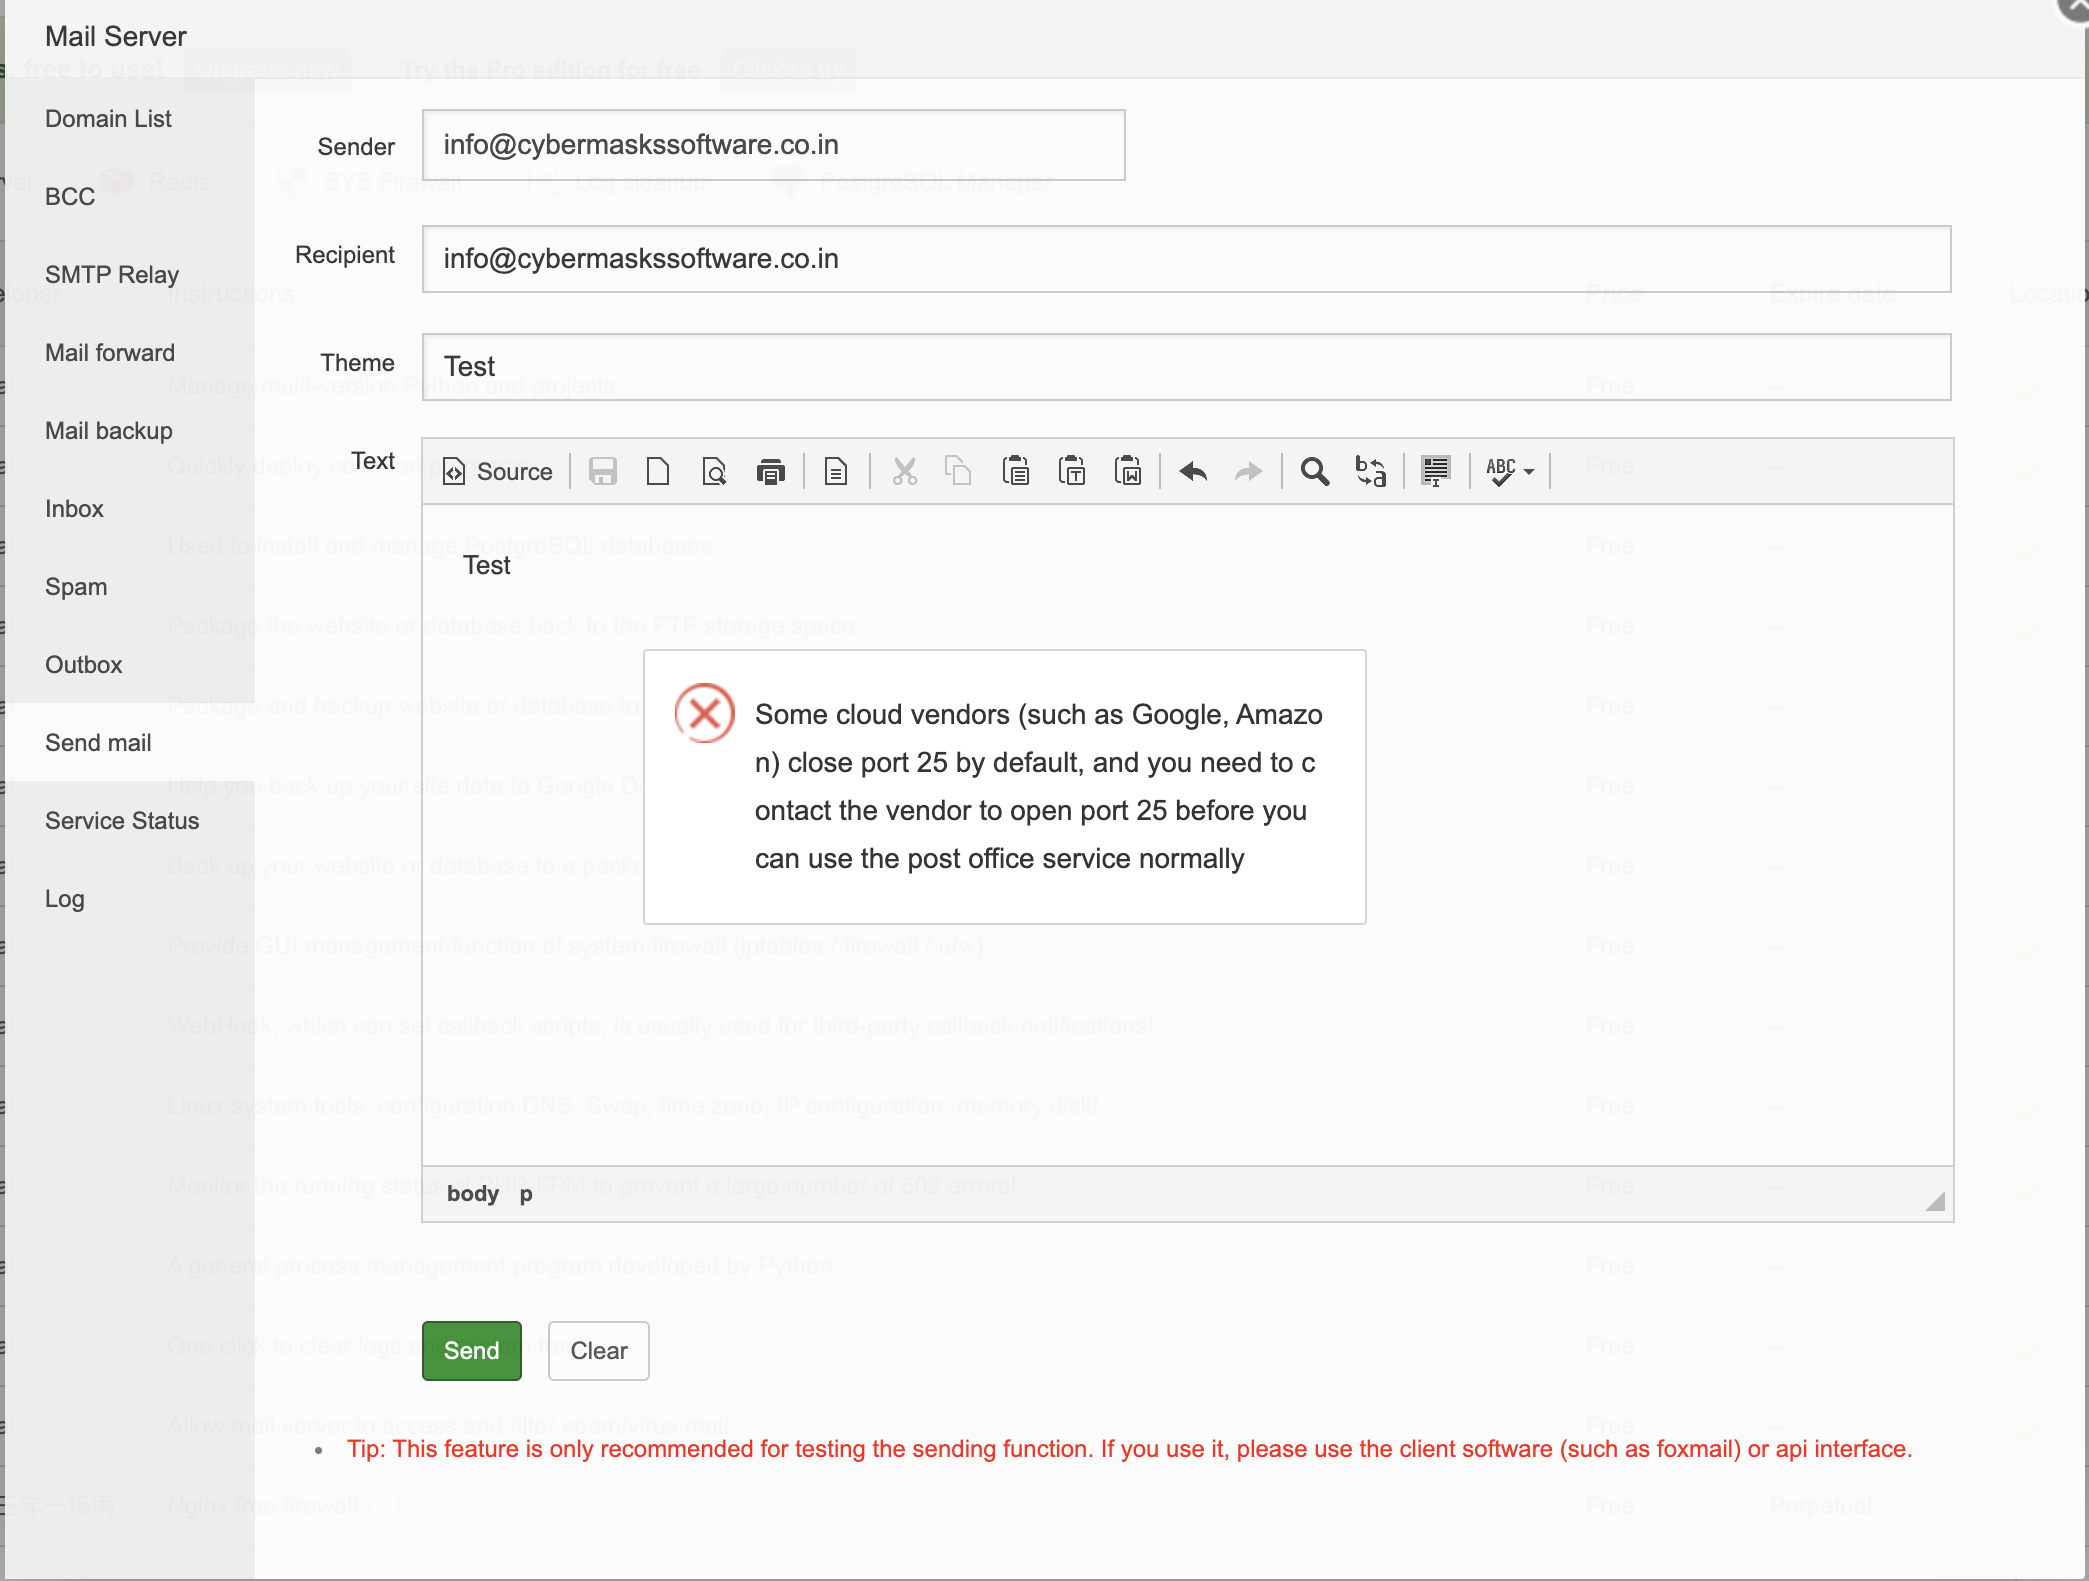Click the Print icon in editor toolbar
This screenshot has width=2089, height=1581.
[x=770, y=471]
